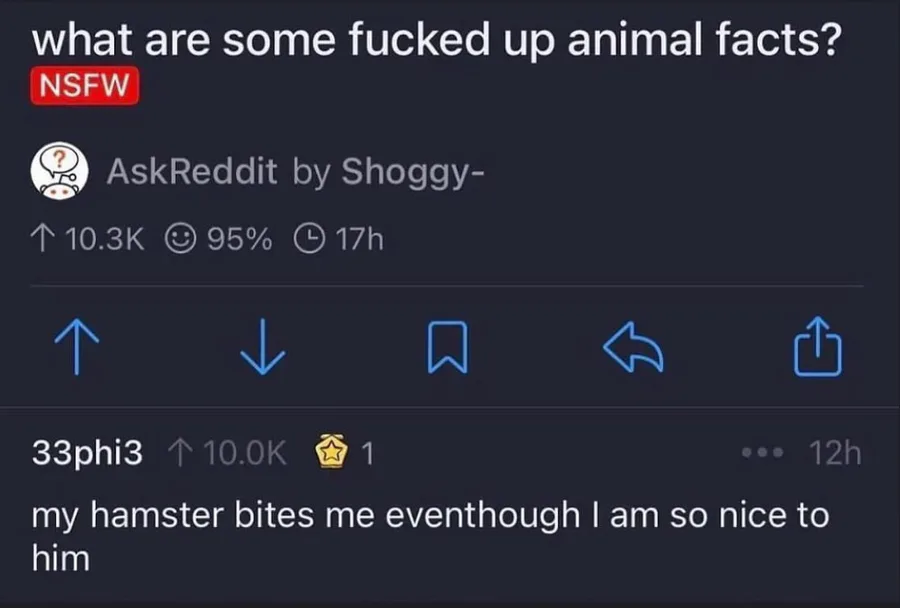Click the gold award icon on comment
Viewport: 900px width, 608px height.
coord(332,452)
